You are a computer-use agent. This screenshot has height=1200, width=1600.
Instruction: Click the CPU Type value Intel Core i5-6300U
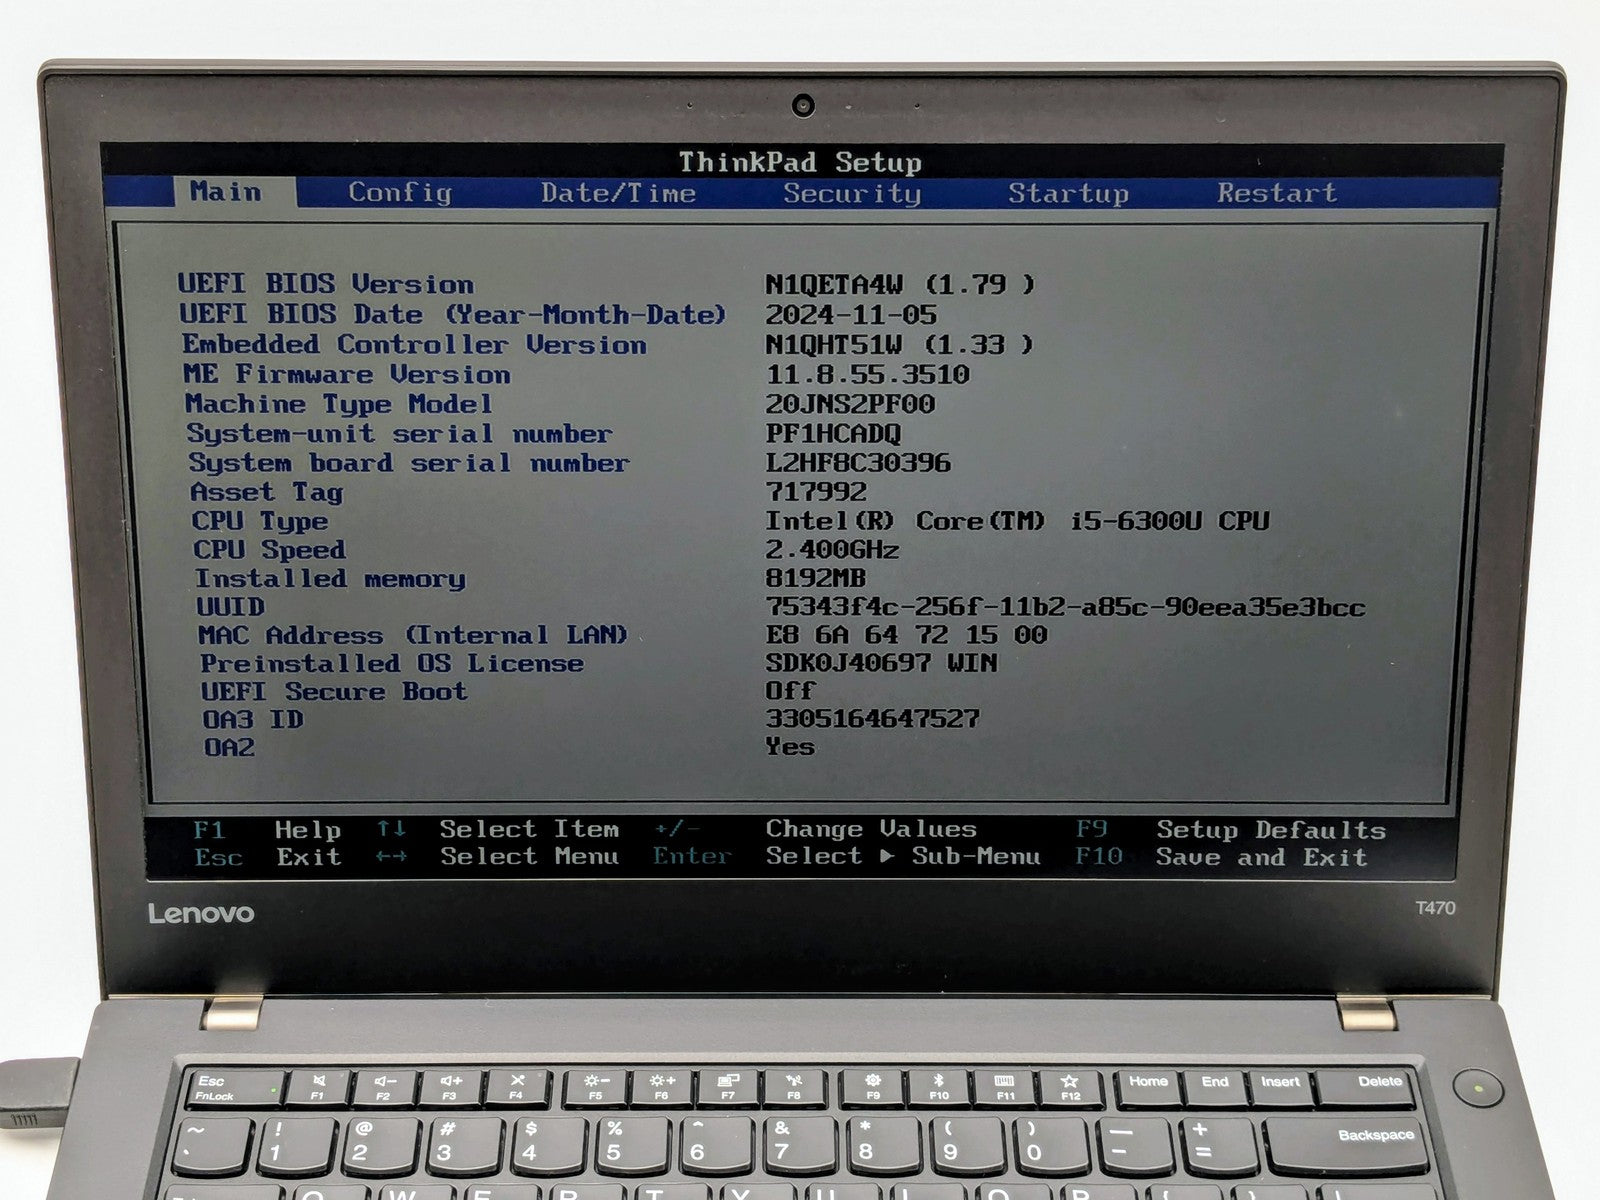coord(1017,520)
